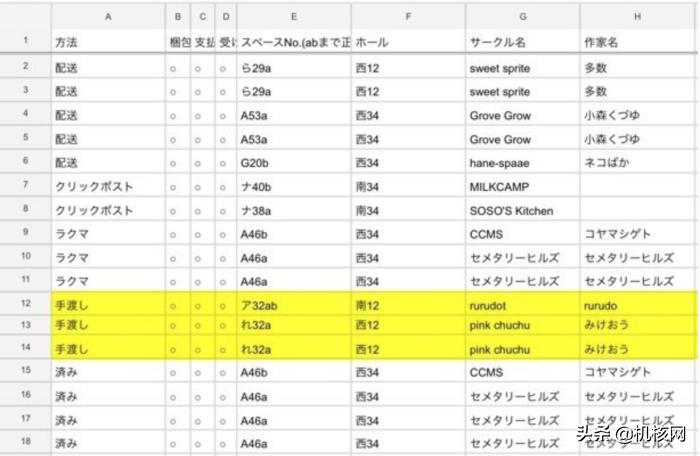Viewport: 700px width, 456px height.
Task: Click the 支払 header cell in column C
Action: pyautogui.click(x=204, y=42)
